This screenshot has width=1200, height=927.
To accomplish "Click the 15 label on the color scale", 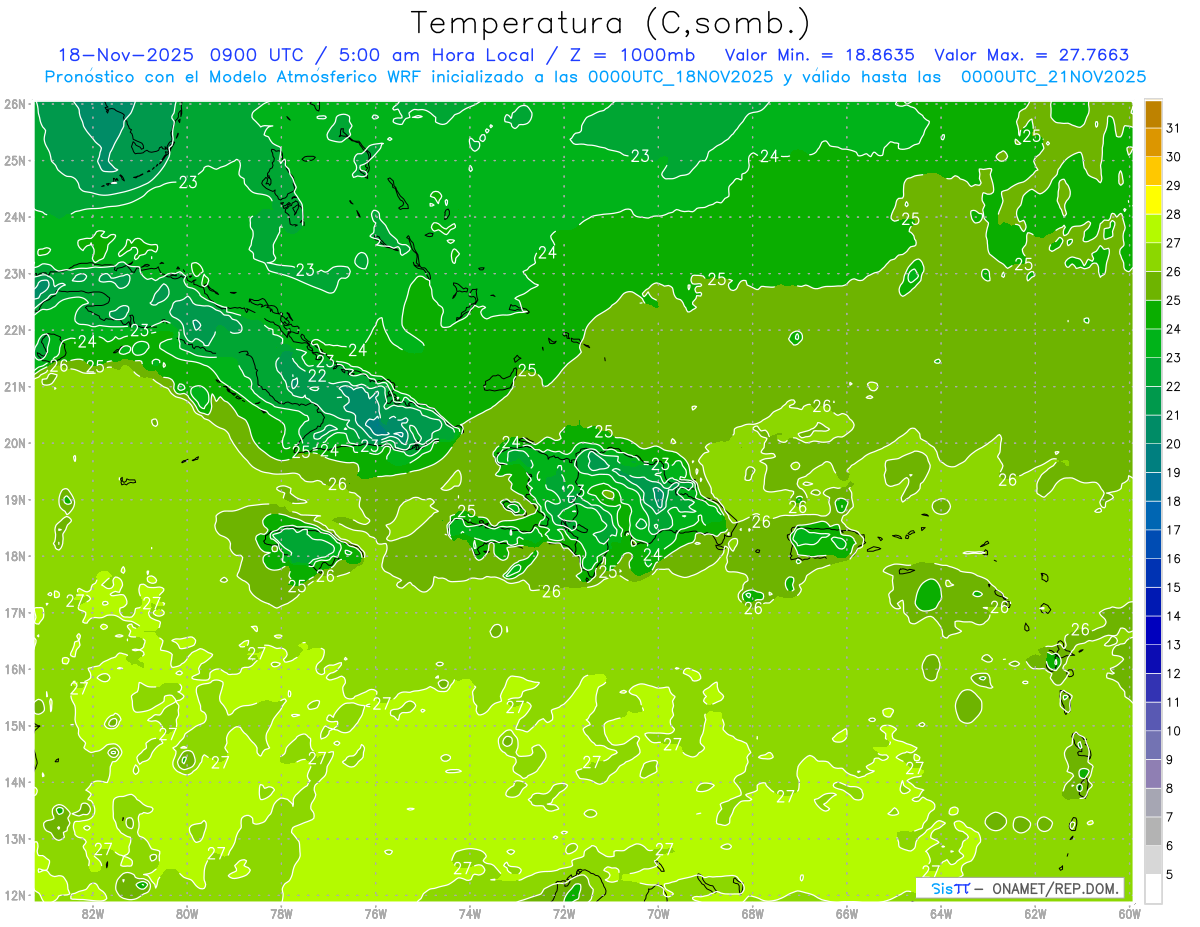I will pyautogui.click(x=1173, y=587).
